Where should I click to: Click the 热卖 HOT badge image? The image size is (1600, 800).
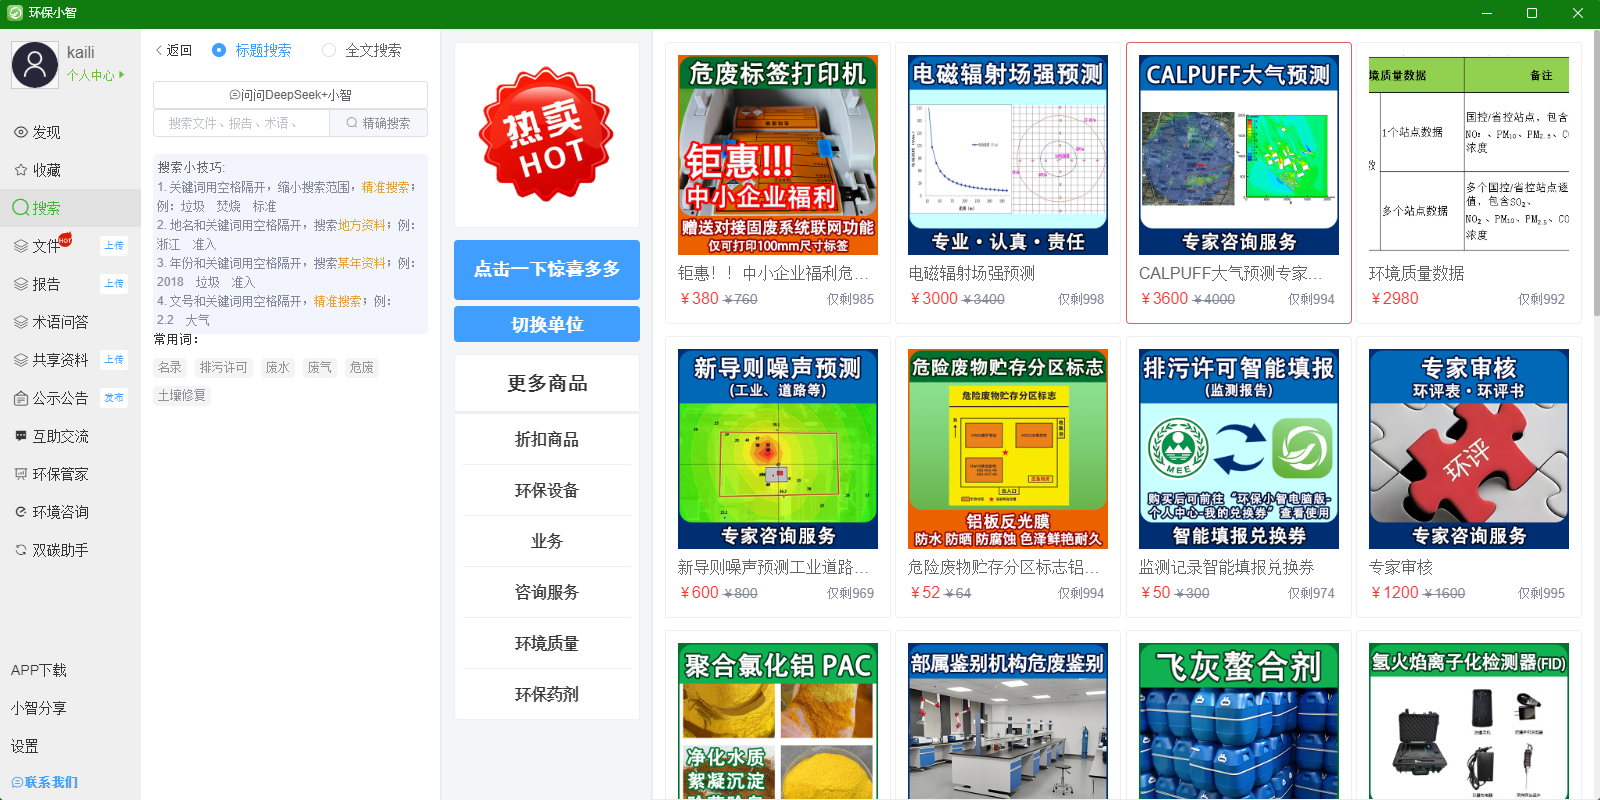coord(546,135)
